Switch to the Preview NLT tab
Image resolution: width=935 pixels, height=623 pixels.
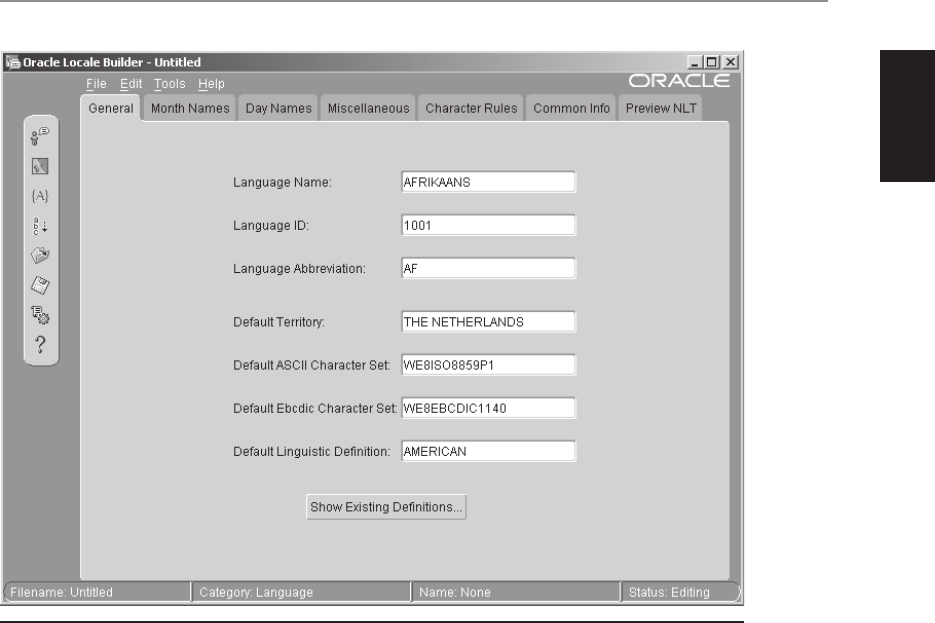[661, 109]
